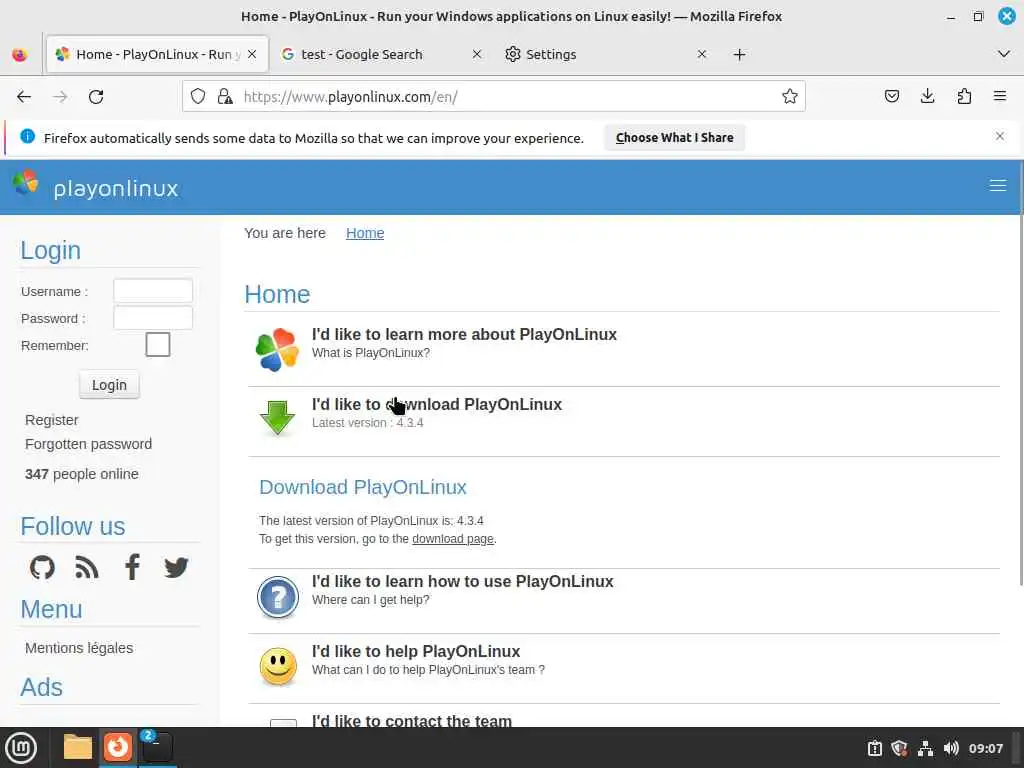The width and height of the screenshot is (1024, 768).
Task: Open a new tab with plus button
Action: [739, 55]
